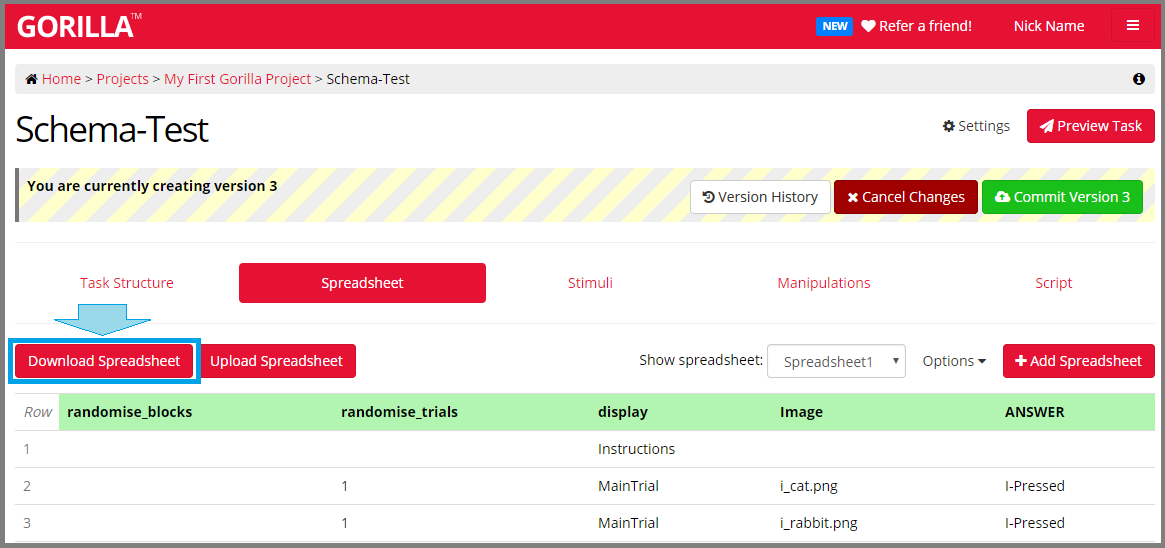1165x548 pixels.
Task: Switch to the Task Structure tab
Action: [x=127, y=283]
